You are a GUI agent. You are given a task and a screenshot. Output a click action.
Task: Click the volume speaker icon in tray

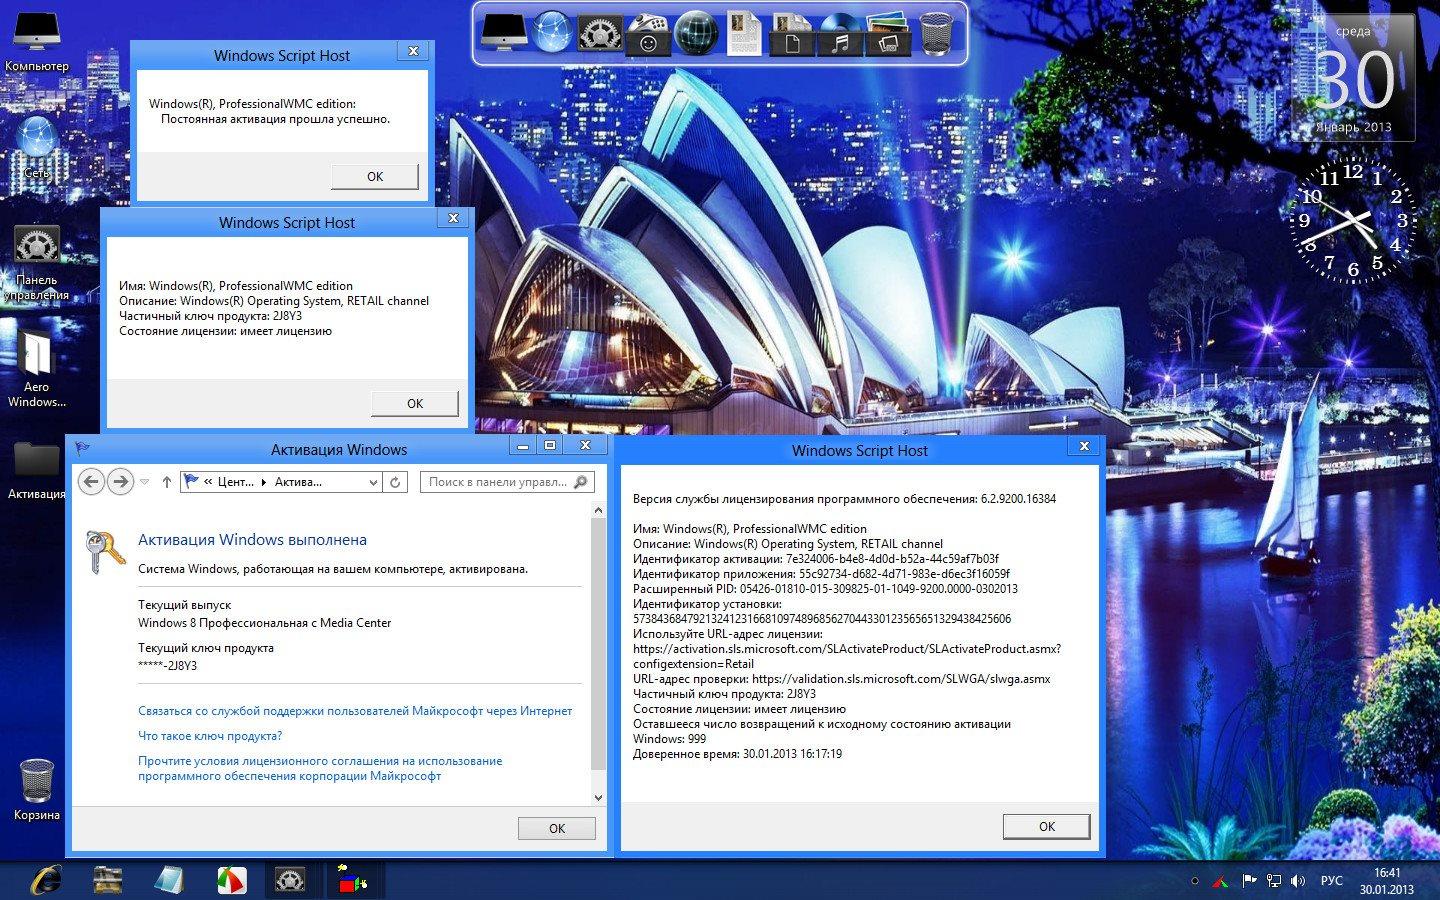(1298, 881)
